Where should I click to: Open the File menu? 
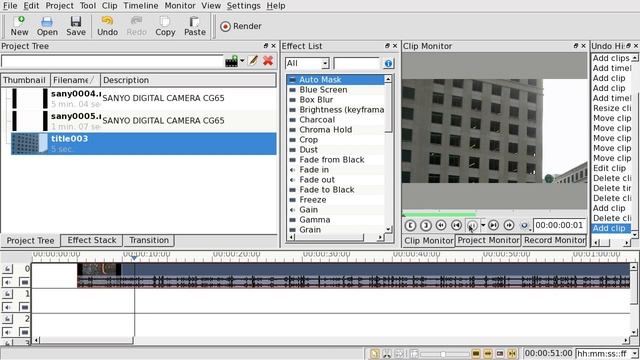pyautogui.click(x=10, y=6)
